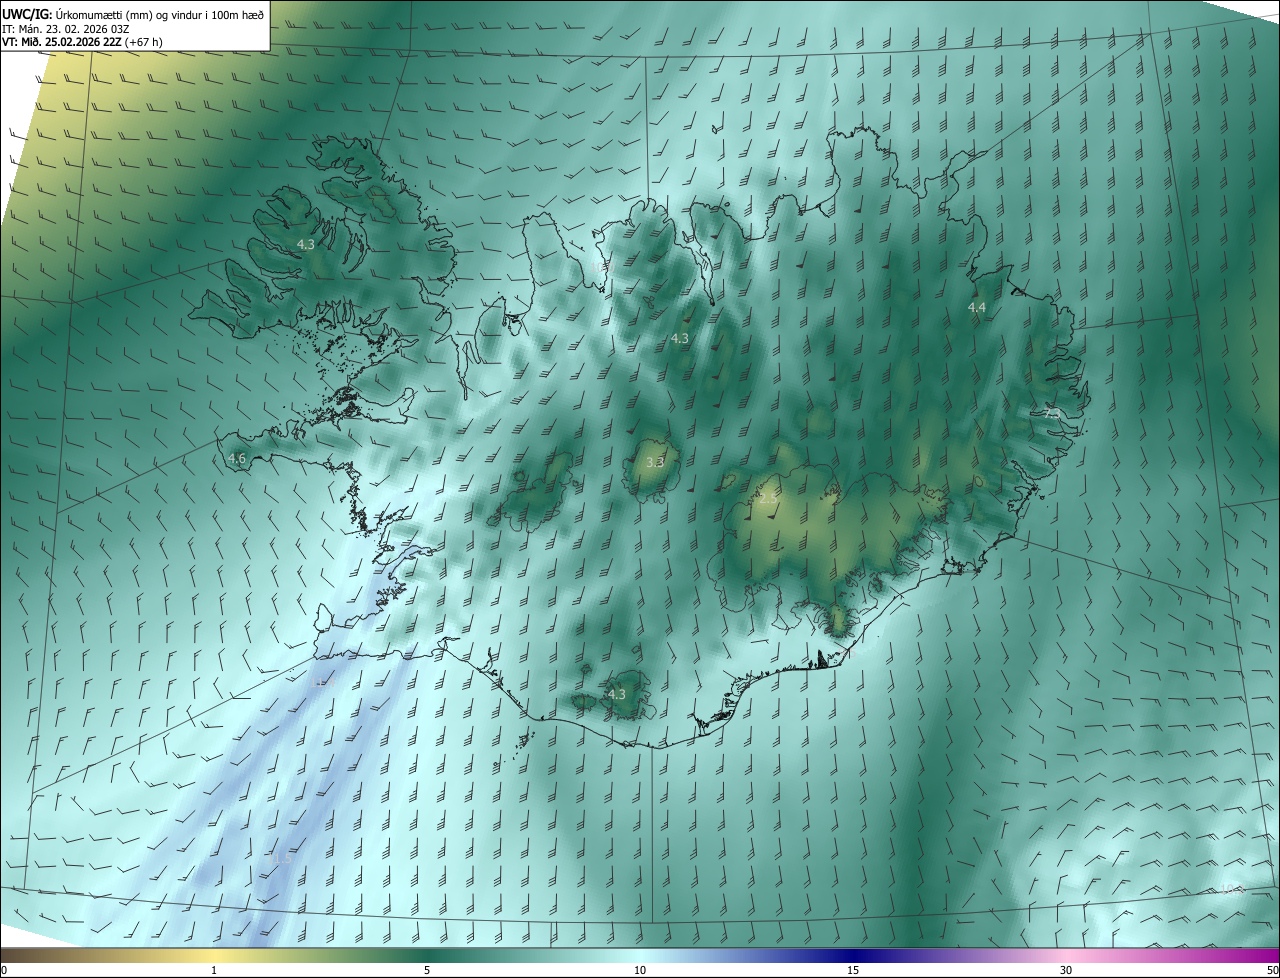This screenshot has height=978, width=1280.
Task: Click the 2.5 value on Vatnajökull glacier
Action: click(x=767, y=497)
